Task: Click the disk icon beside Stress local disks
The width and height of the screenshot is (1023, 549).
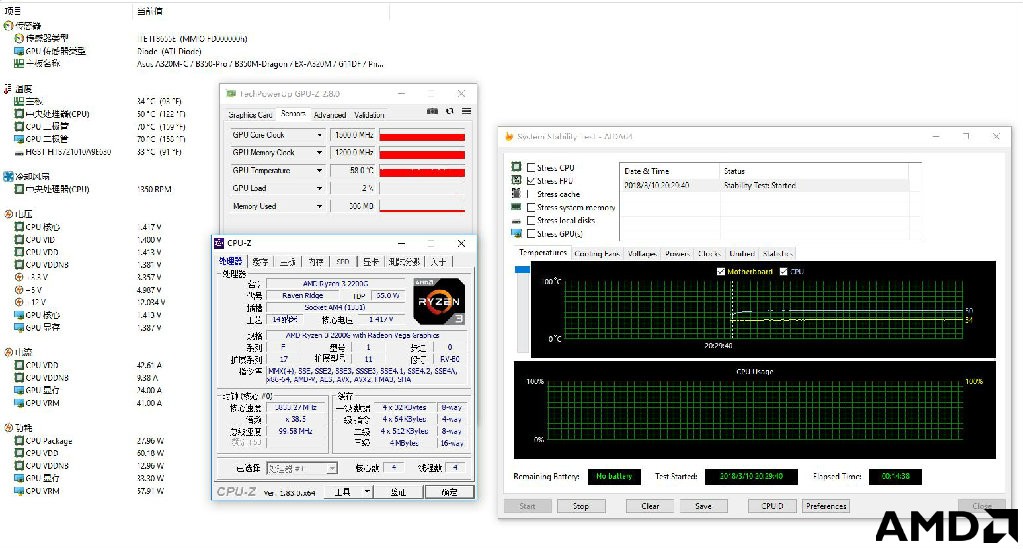Action: (516, 221)
